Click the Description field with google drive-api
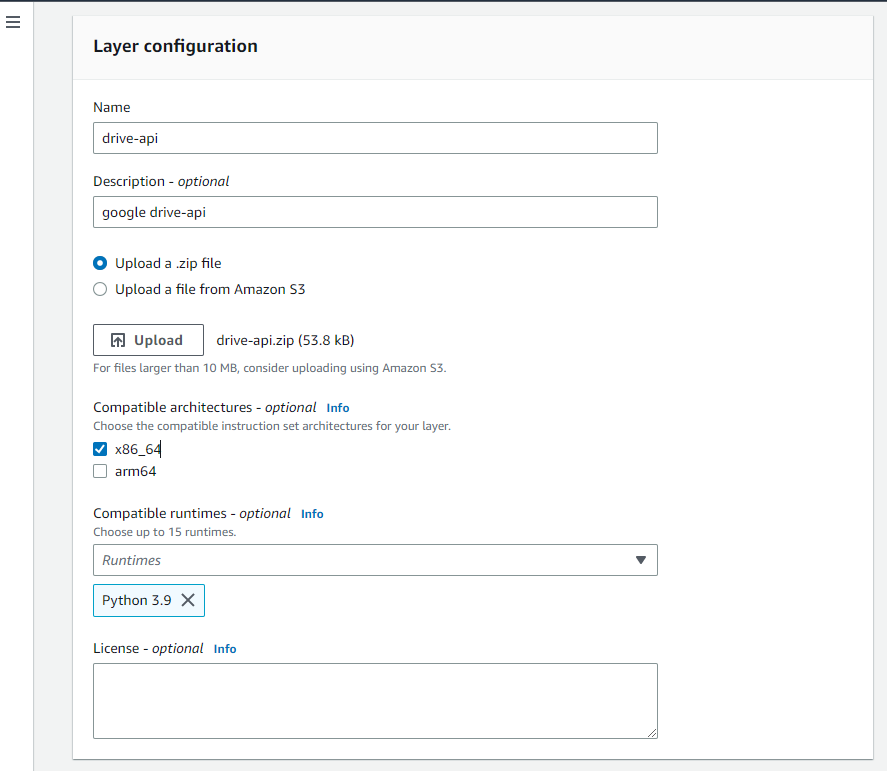Image resolution: width=887 pixels, height=771 pixels. [375, 212]
